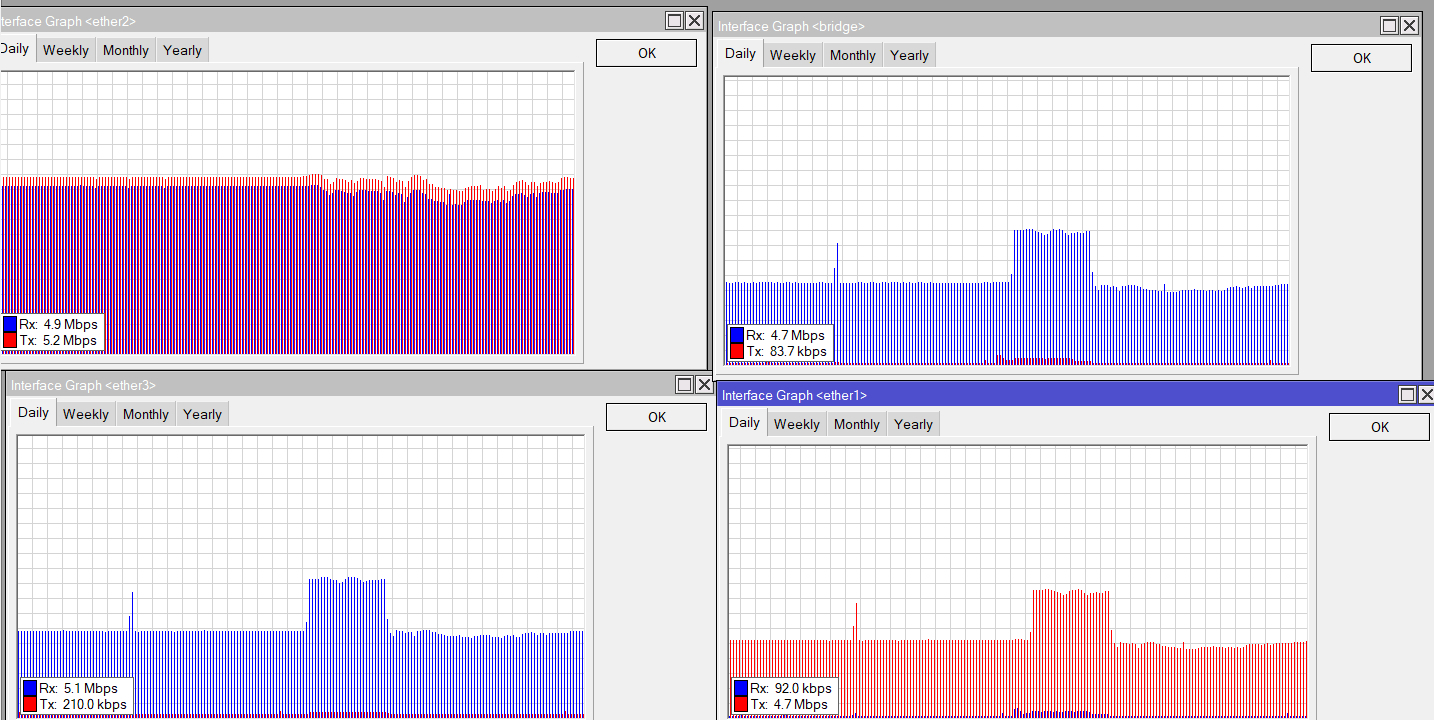The width and height of the screenshot is (1434, 720).
Task: Open Monthly tab in bridge graph window
Action: click(852, 55)
